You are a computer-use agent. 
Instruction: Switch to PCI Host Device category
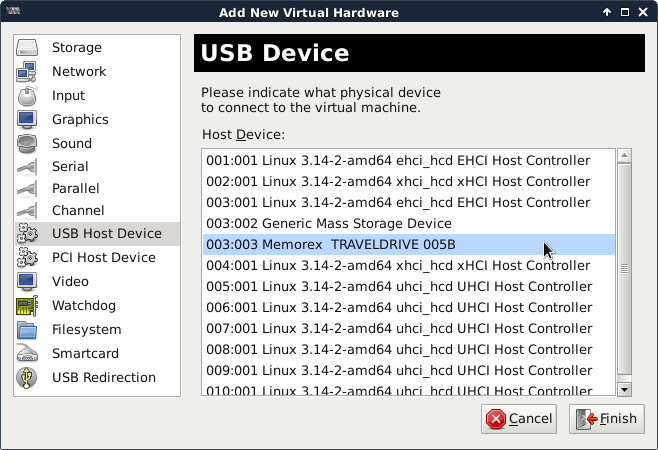103,258
